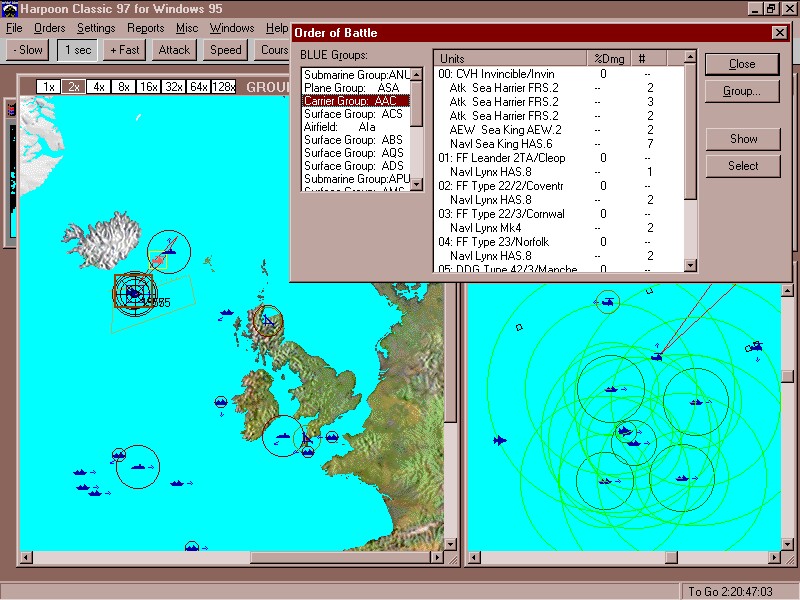
Task: Select the targeted unit icon southwest of Iceland
Action: pyautogui.click(x=134, y=293)
